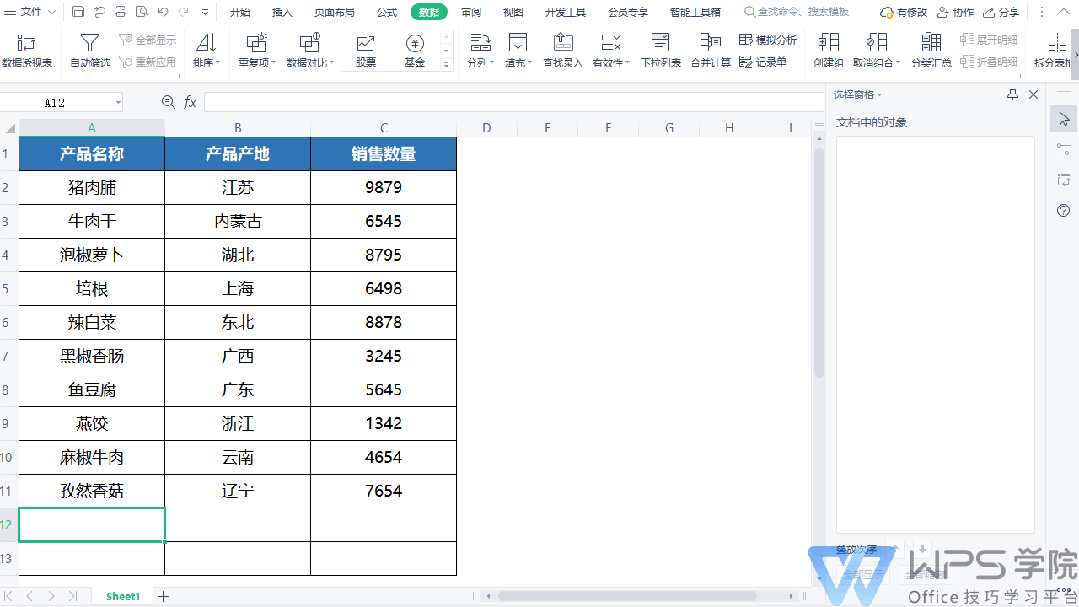Enable 自动筛选 auto filter
Screen dimensions: 1079x607
89,51
